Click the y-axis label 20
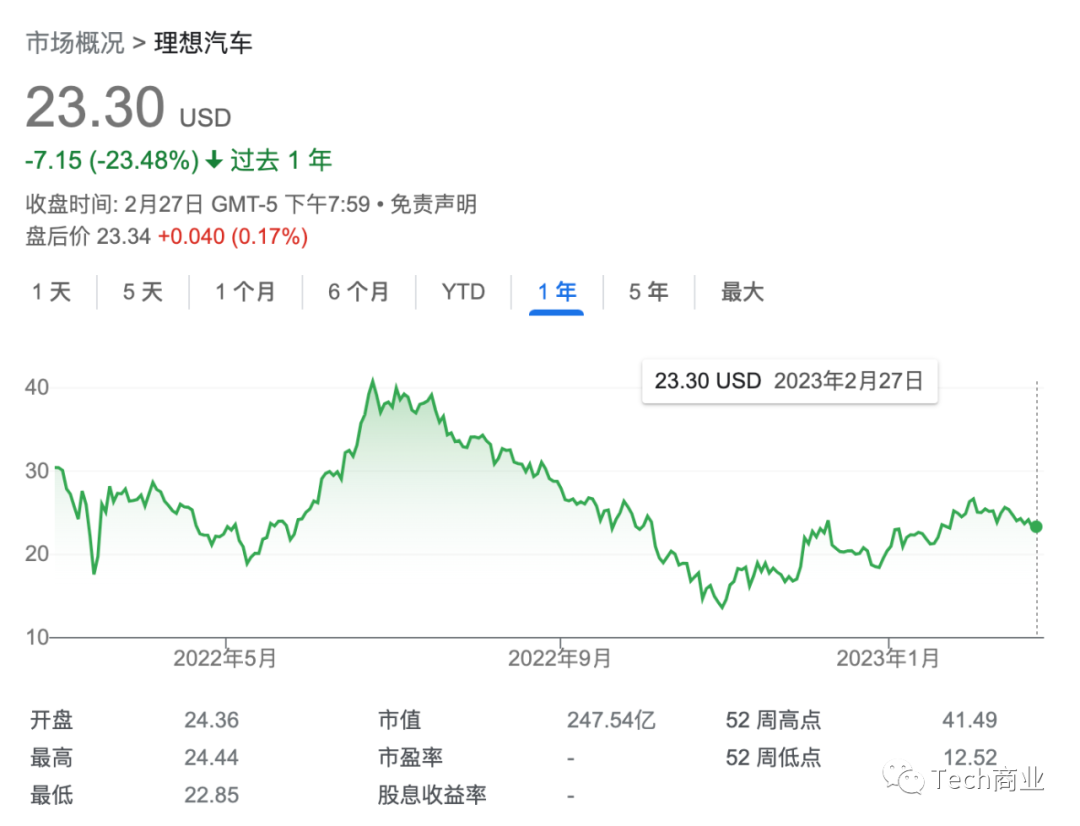Screen dimensions: 1080x826 (x=37, y=553)
